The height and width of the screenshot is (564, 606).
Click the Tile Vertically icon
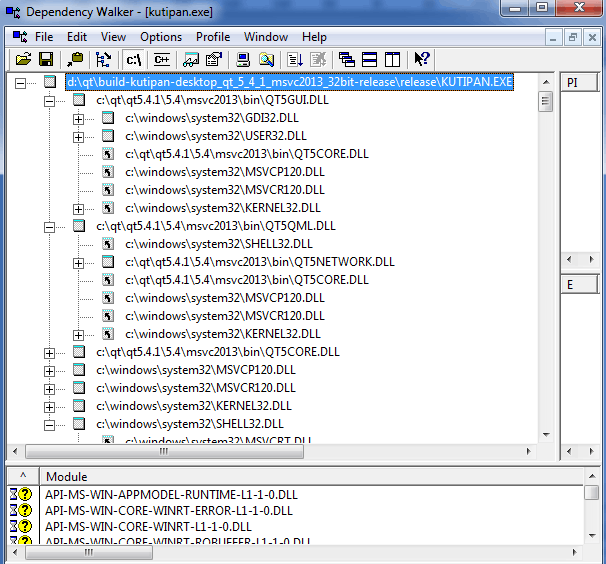(x=392, y=60)
